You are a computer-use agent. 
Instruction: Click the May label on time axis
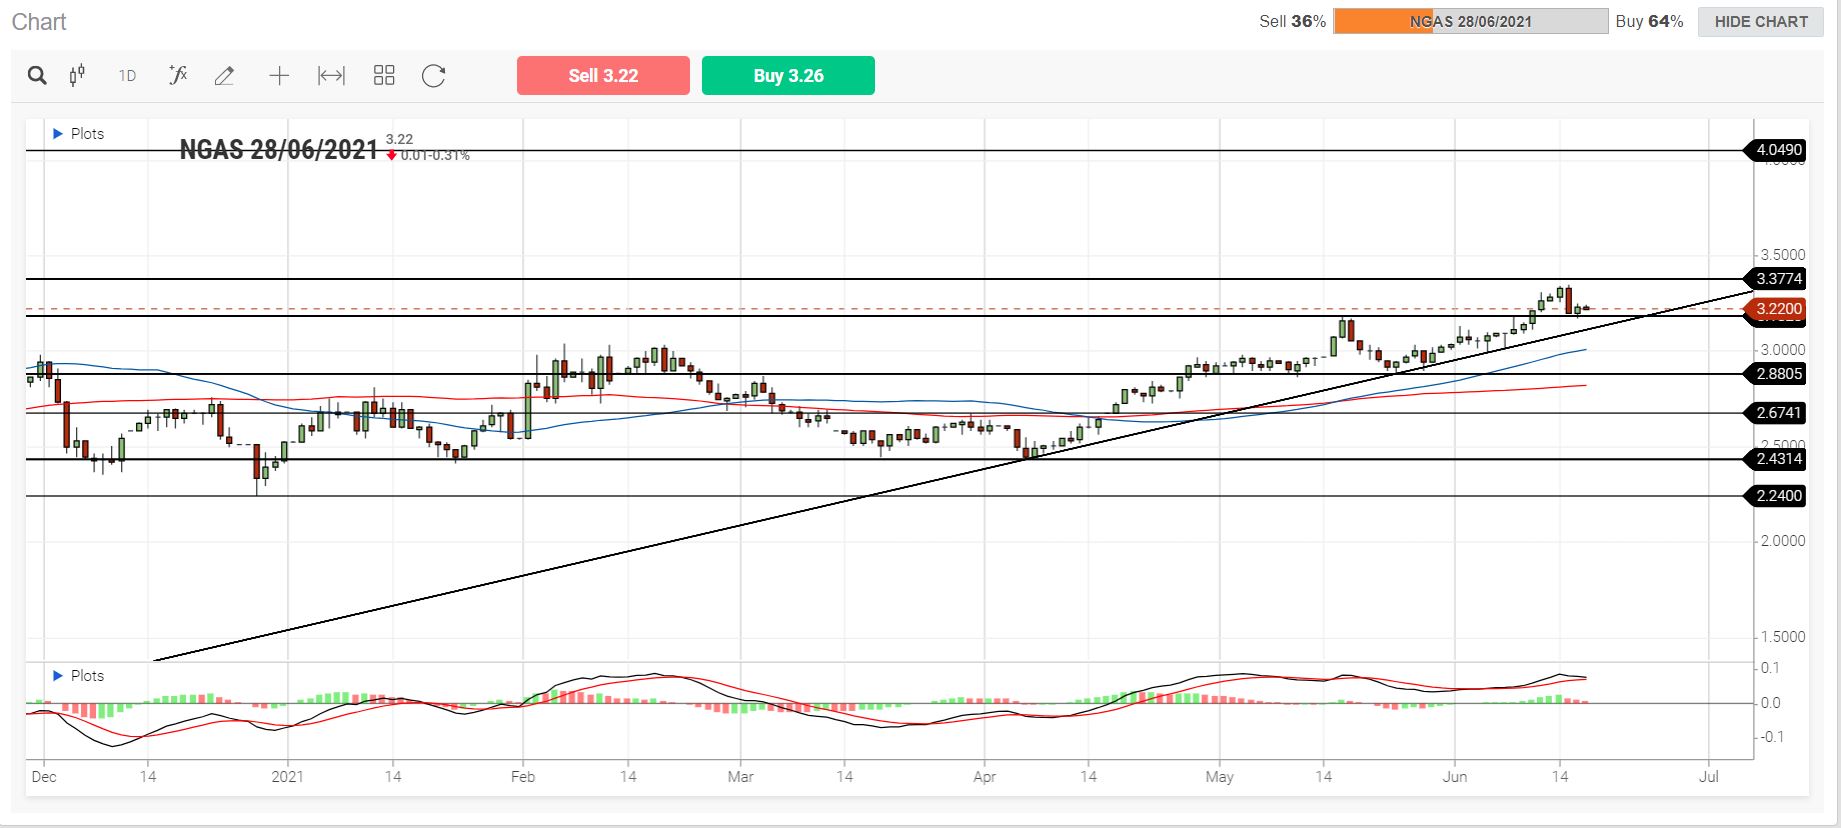(x=1220, y=776)
